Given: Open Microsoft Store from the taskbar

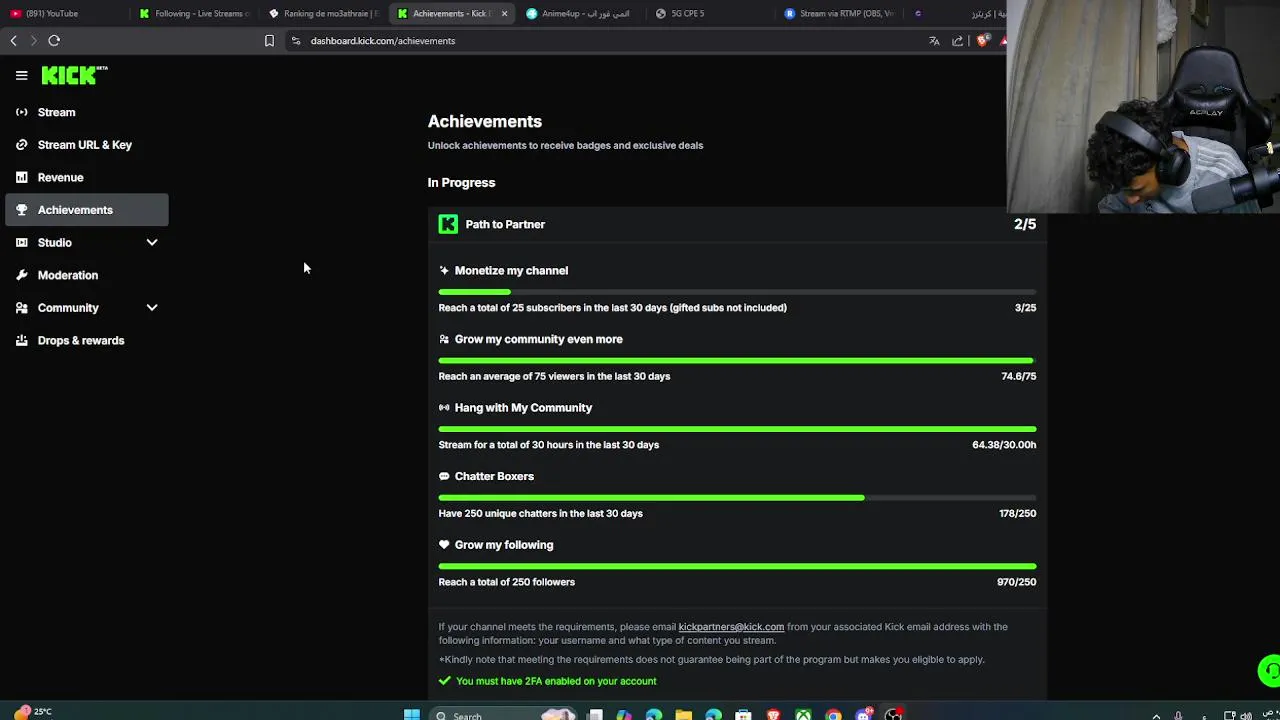Looking at the screenshot, I should (743, 715).
